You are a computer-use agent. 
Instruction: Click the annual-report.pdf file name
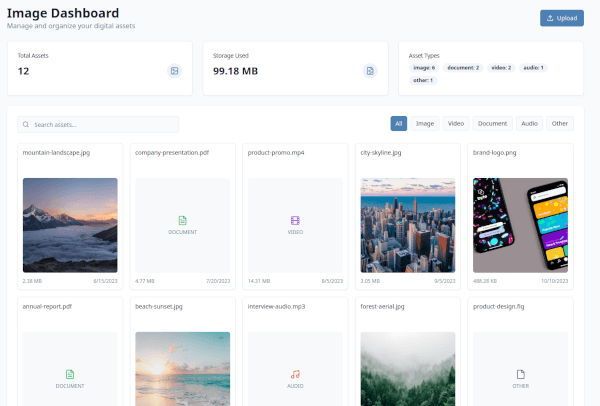(47, 307)
